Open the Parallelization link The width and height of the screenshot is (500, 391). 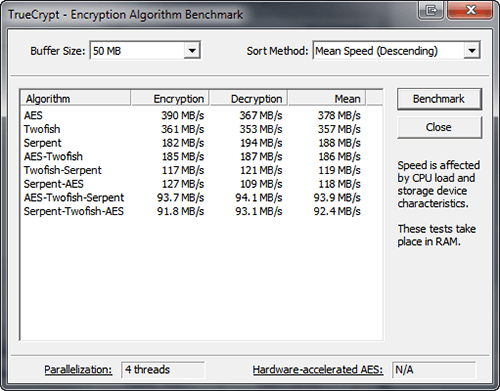tap(78, 370)
